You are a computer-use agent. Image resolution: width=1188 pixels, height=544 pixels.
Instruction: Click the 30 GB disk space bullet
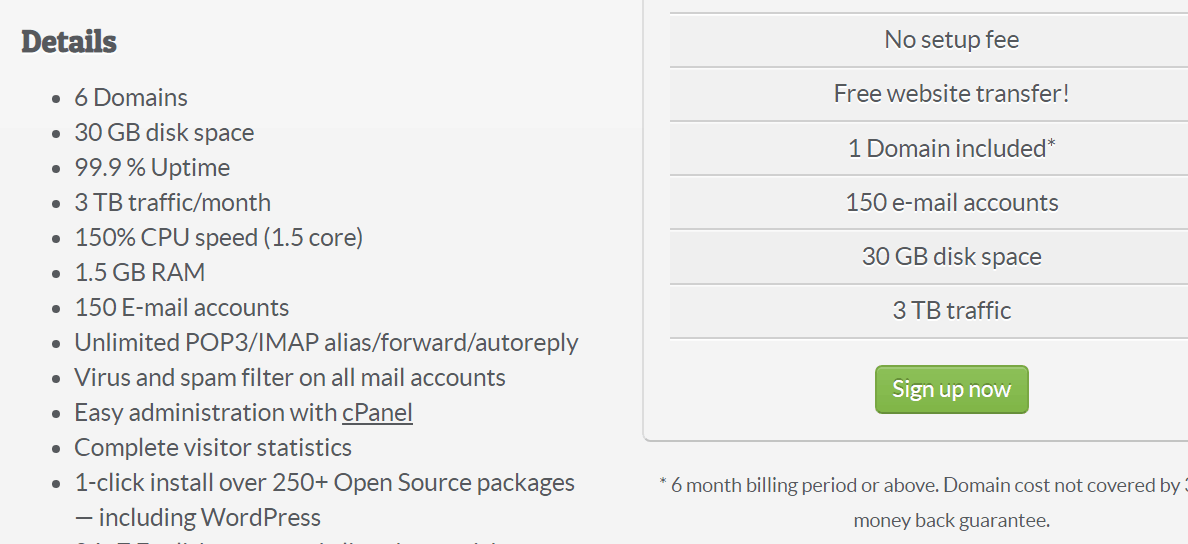[164, 132]
